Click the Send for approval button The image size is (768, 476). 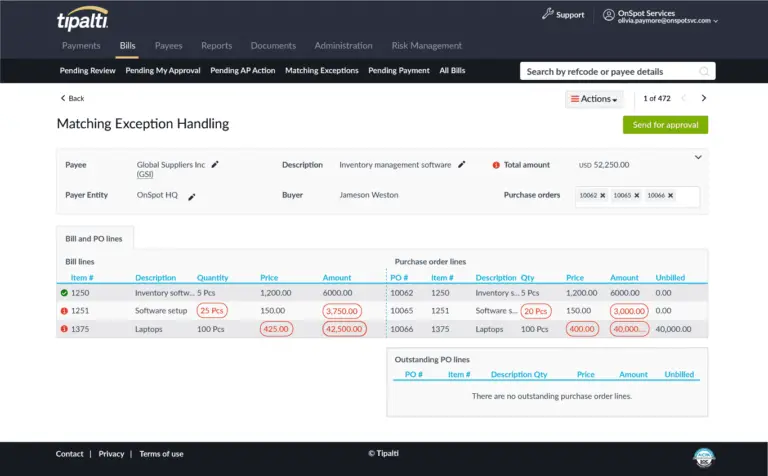click(665, 125)
